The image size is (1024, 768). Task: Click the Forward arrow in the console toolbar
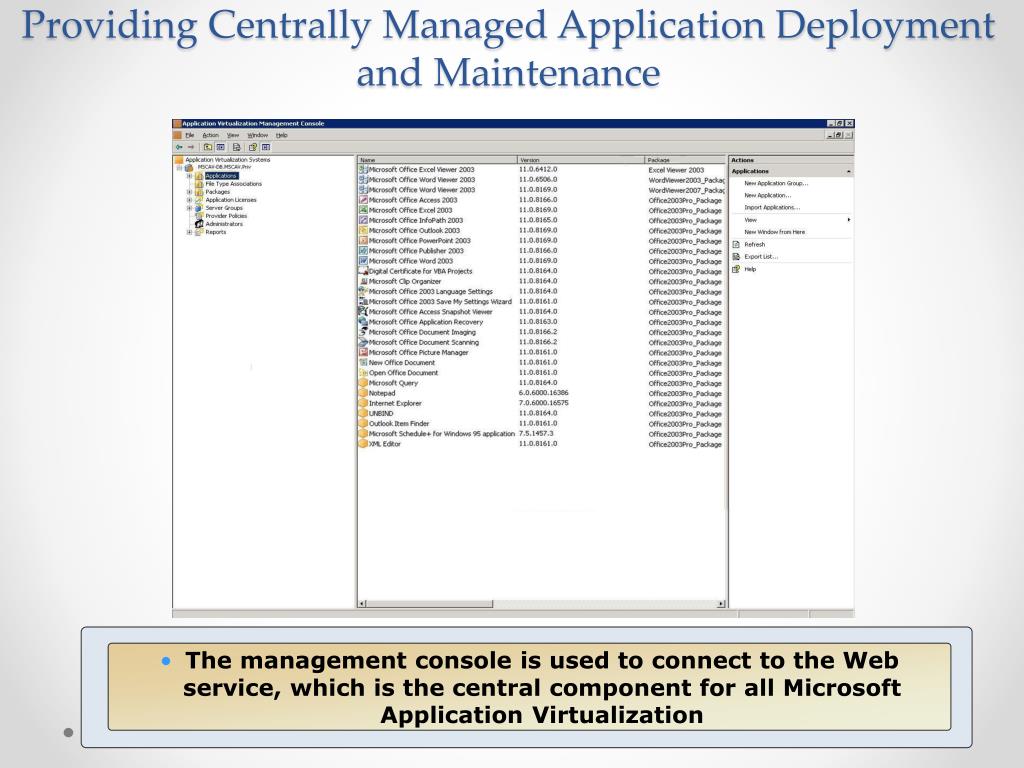pos(191,148)
